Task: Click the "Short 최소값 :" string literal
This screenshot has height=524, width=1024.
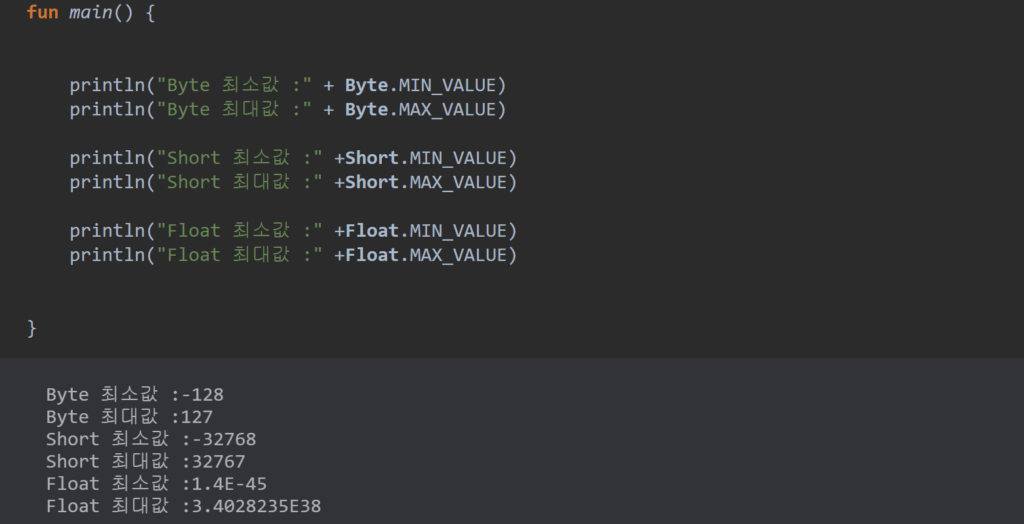Action: [240, 158]
